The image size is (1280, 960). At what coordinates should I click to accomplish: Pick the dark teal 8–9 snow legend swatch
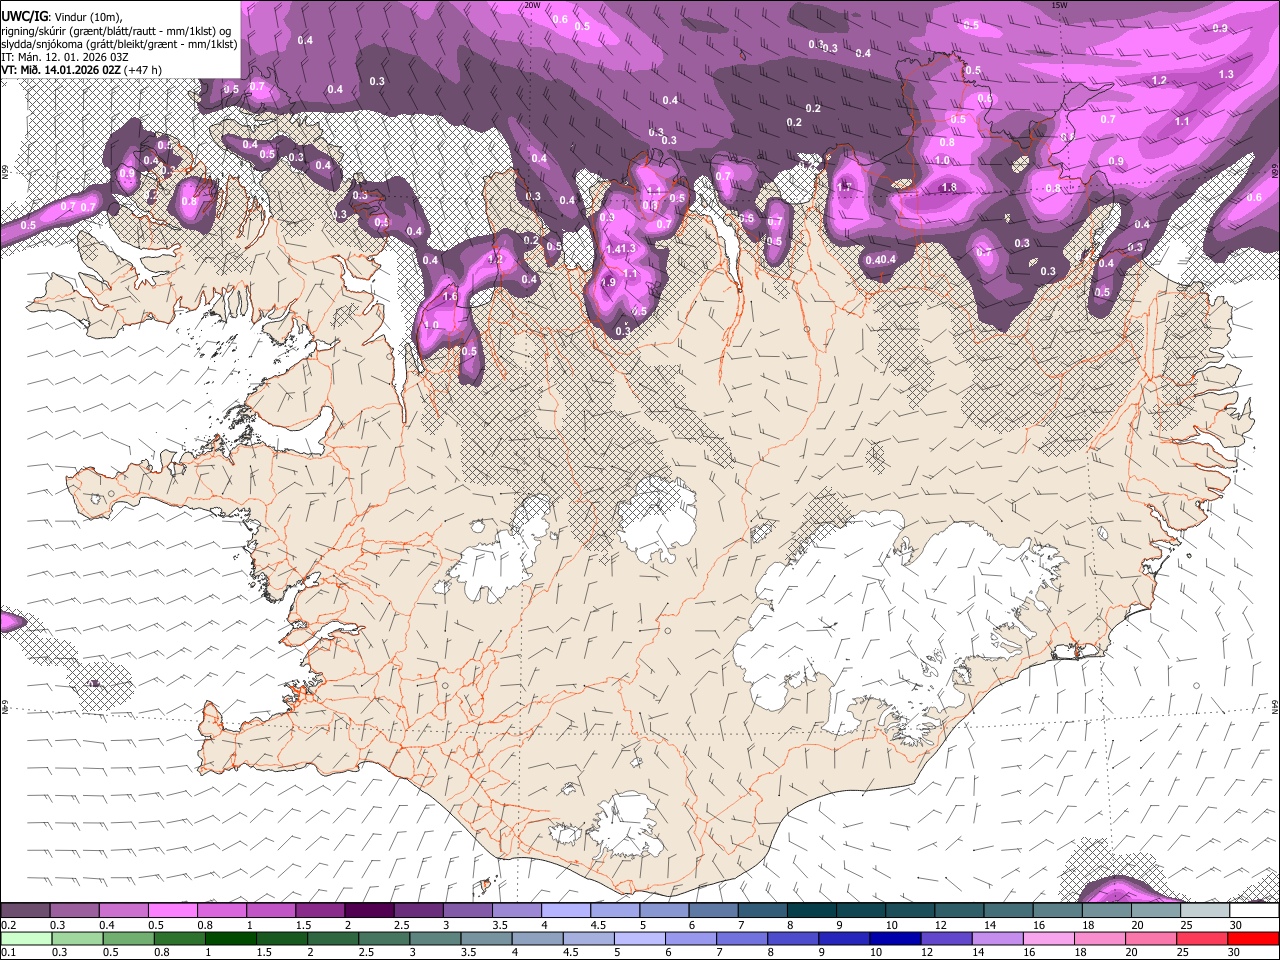[x=812, y=911]
